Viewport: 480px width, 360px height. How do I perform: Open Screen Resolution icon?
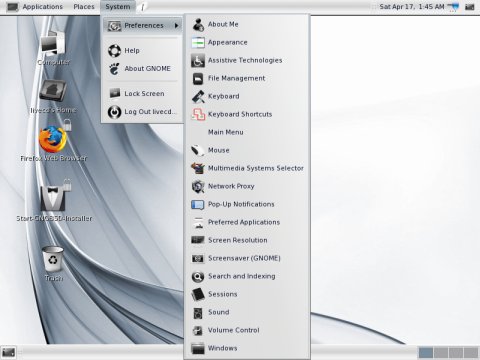(198, 240)
